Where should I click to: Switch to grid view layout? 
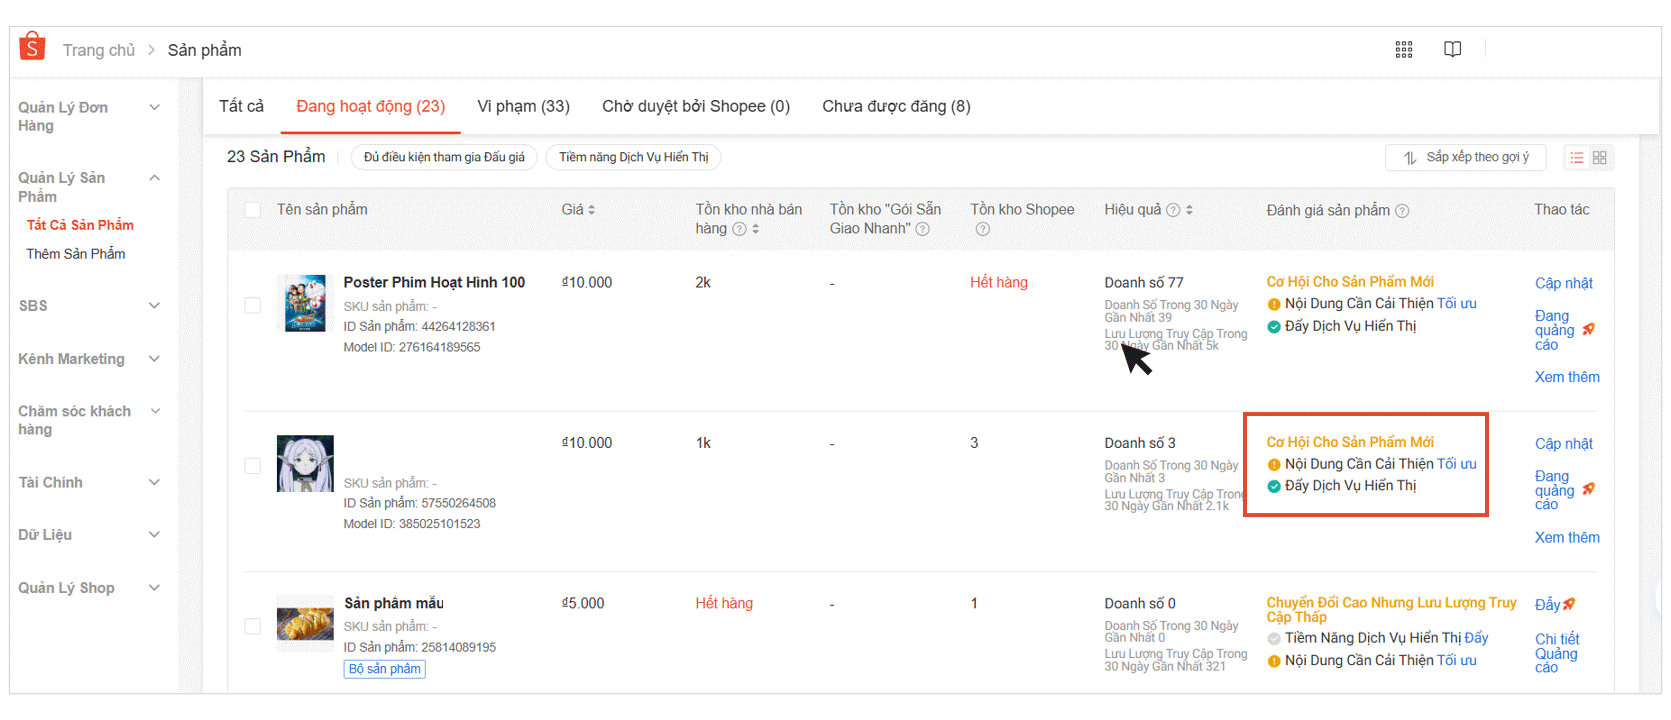(1600, 158)
